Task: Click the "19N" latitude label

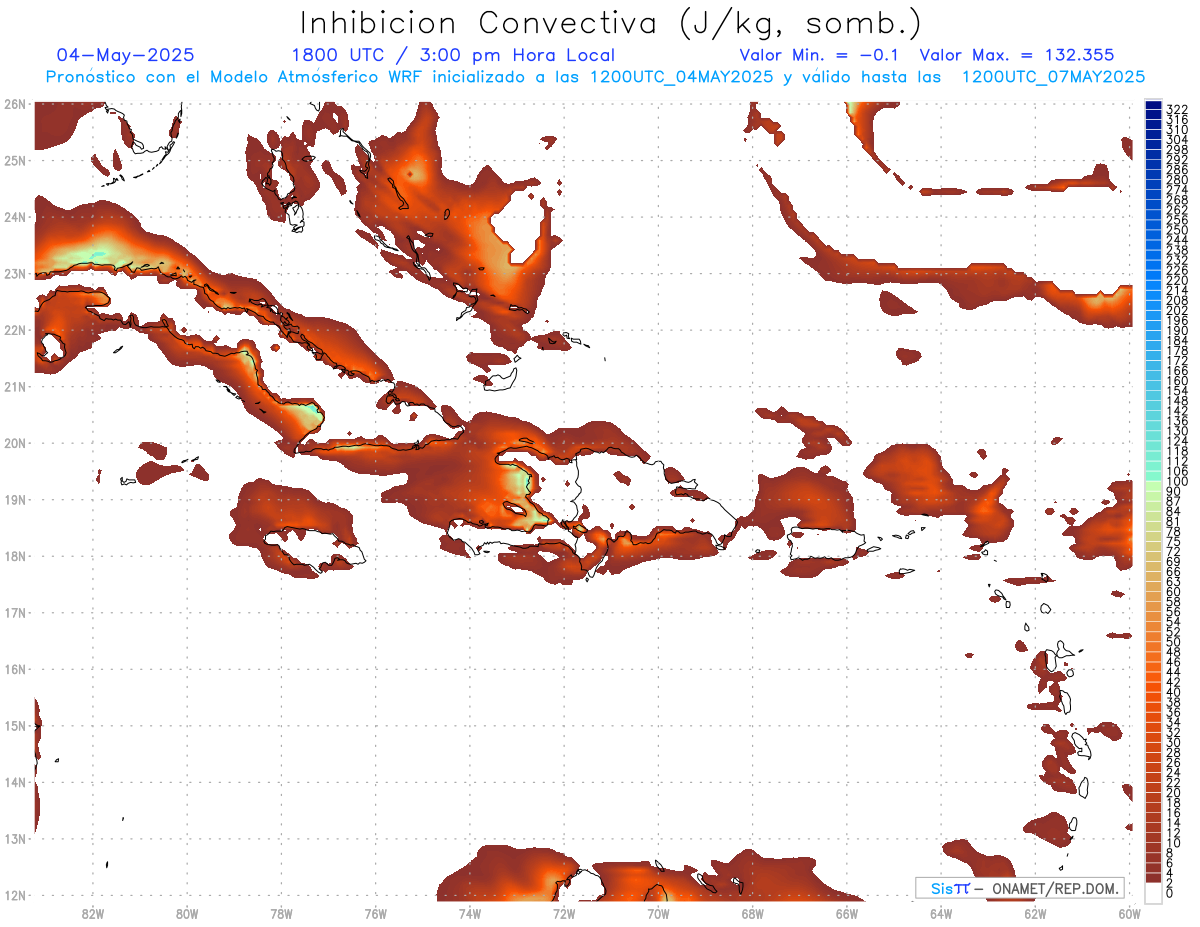Action: pyautogui.click(x=15, y=499)
